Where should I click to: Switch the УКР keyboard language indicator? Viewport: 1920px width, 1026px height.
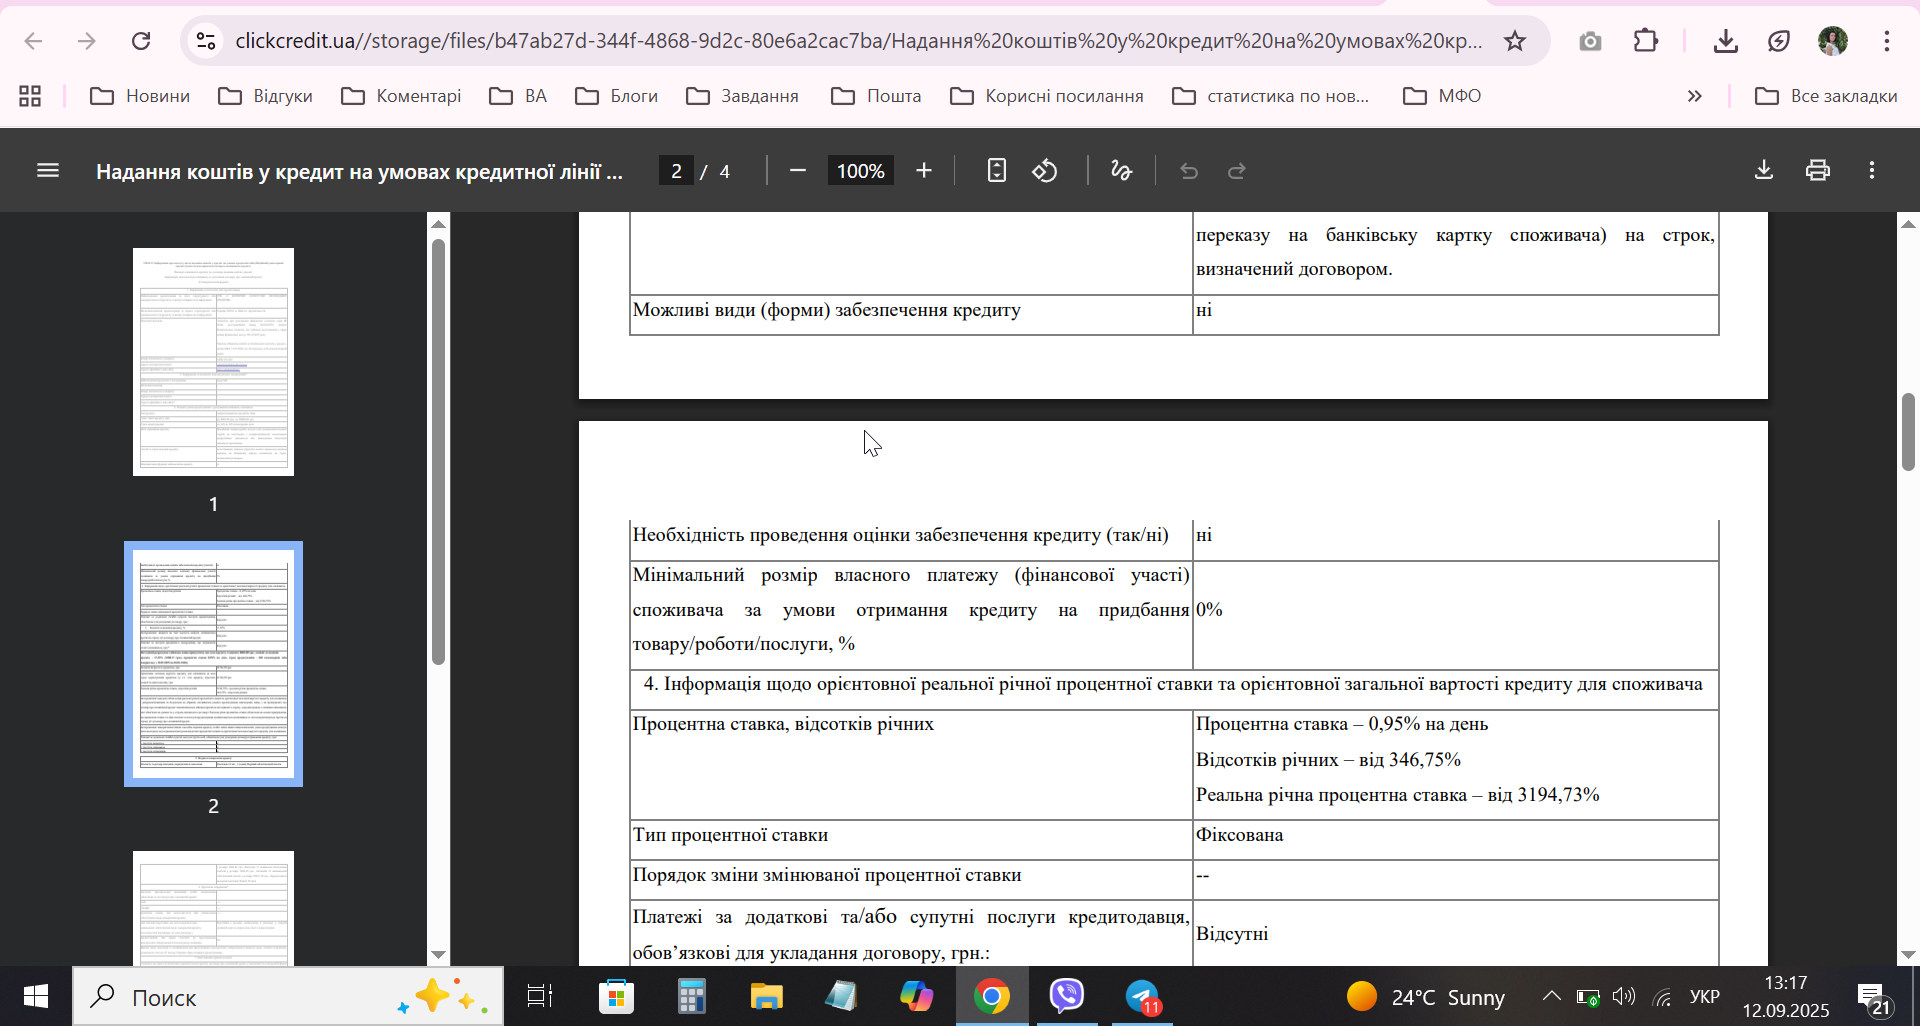click(x=1705, y=996)
